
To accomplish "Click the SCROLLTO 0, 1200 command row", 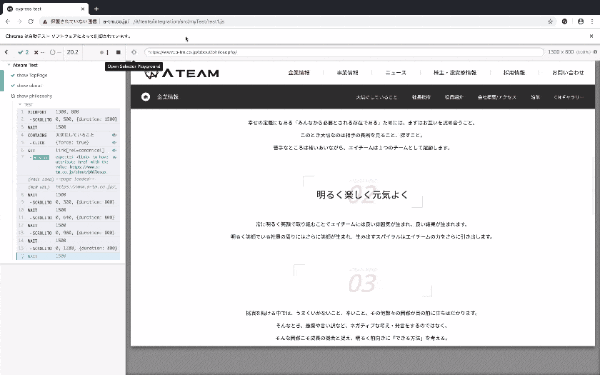I will pyautogui.click(x=68, y=248).
